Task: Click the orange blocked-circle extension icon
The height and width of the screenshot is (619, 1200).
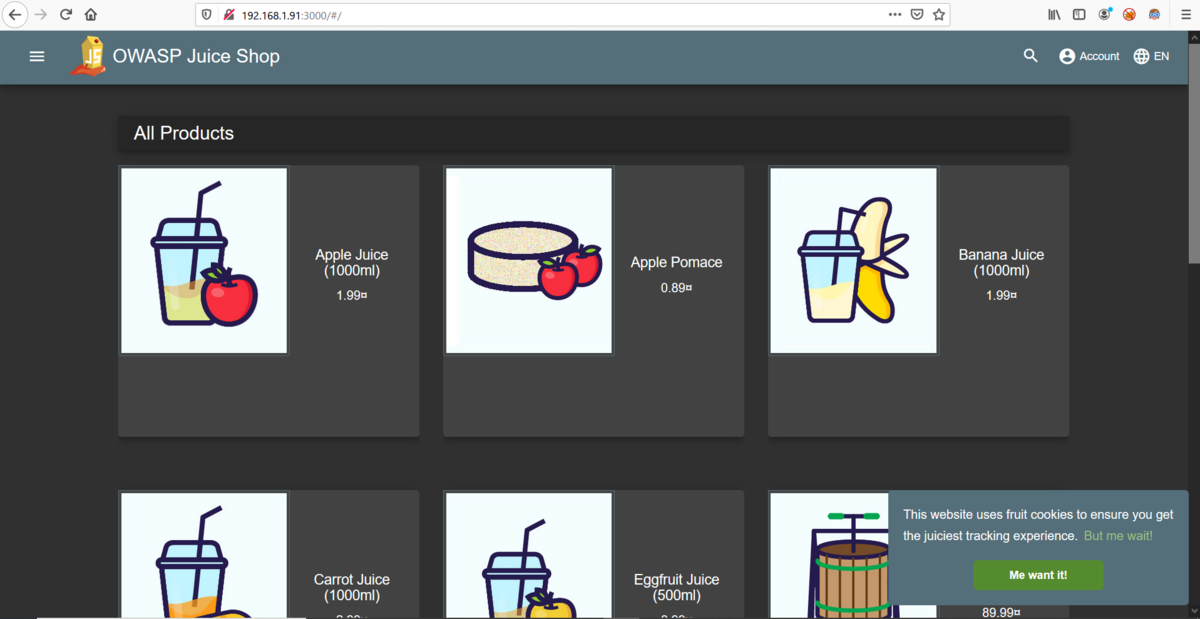Action: click(x=1129, y=15)
